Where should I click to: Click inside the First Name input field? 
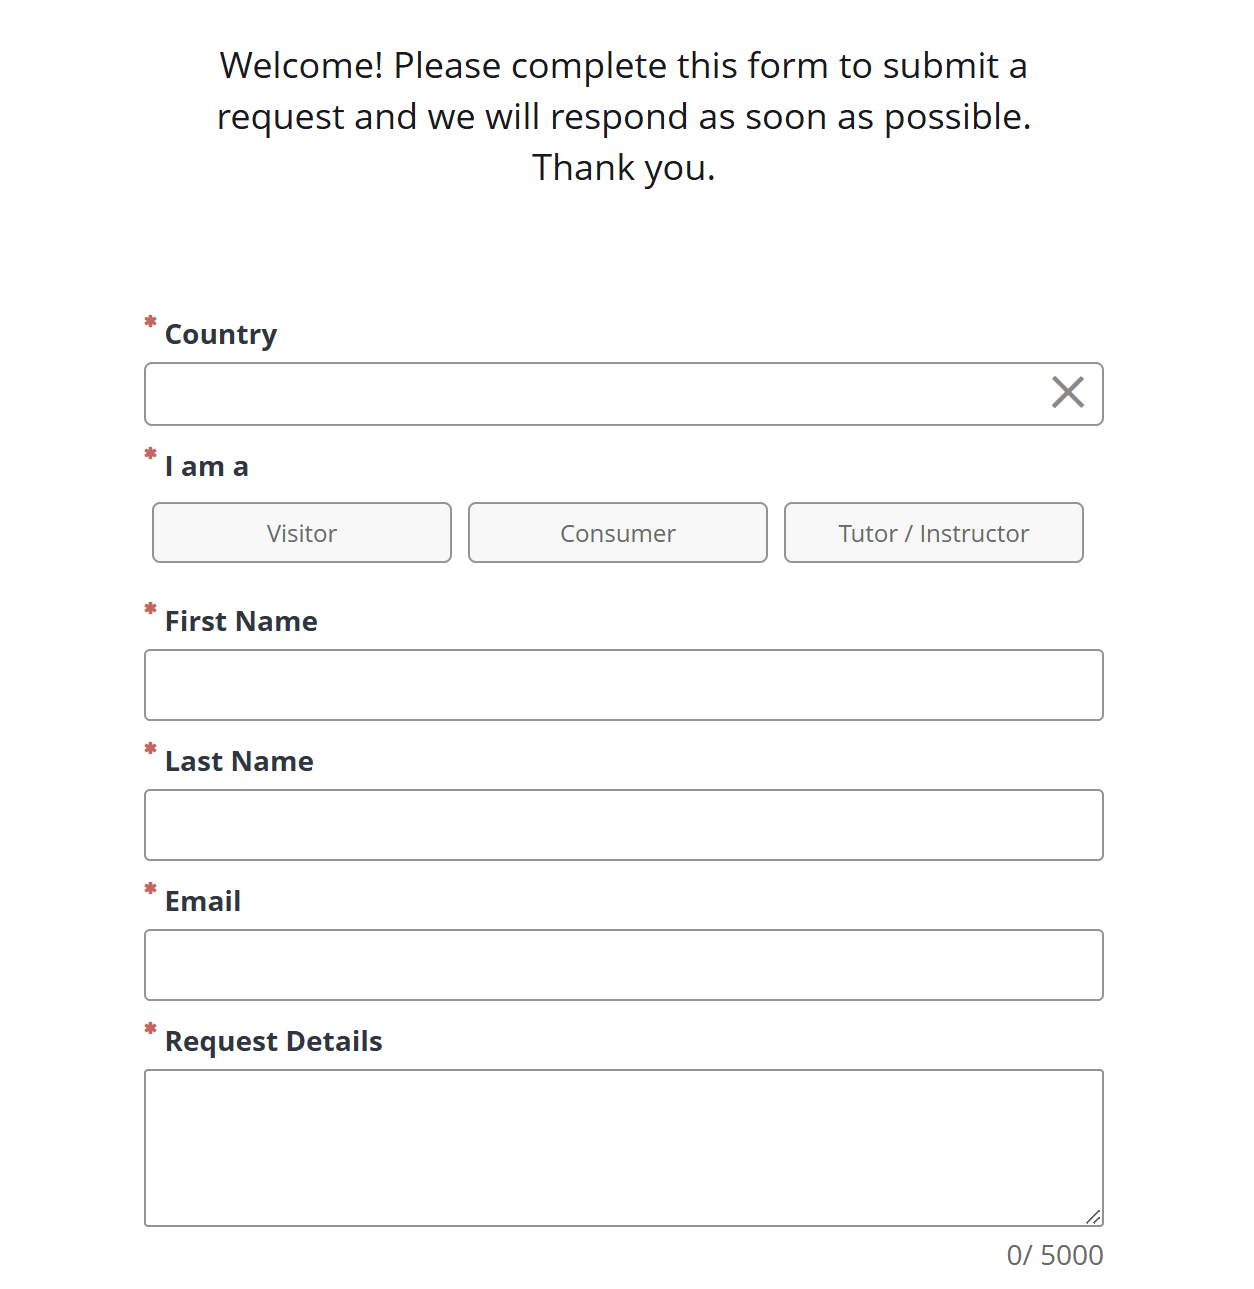pyautogui.click(x=623, y=684)
